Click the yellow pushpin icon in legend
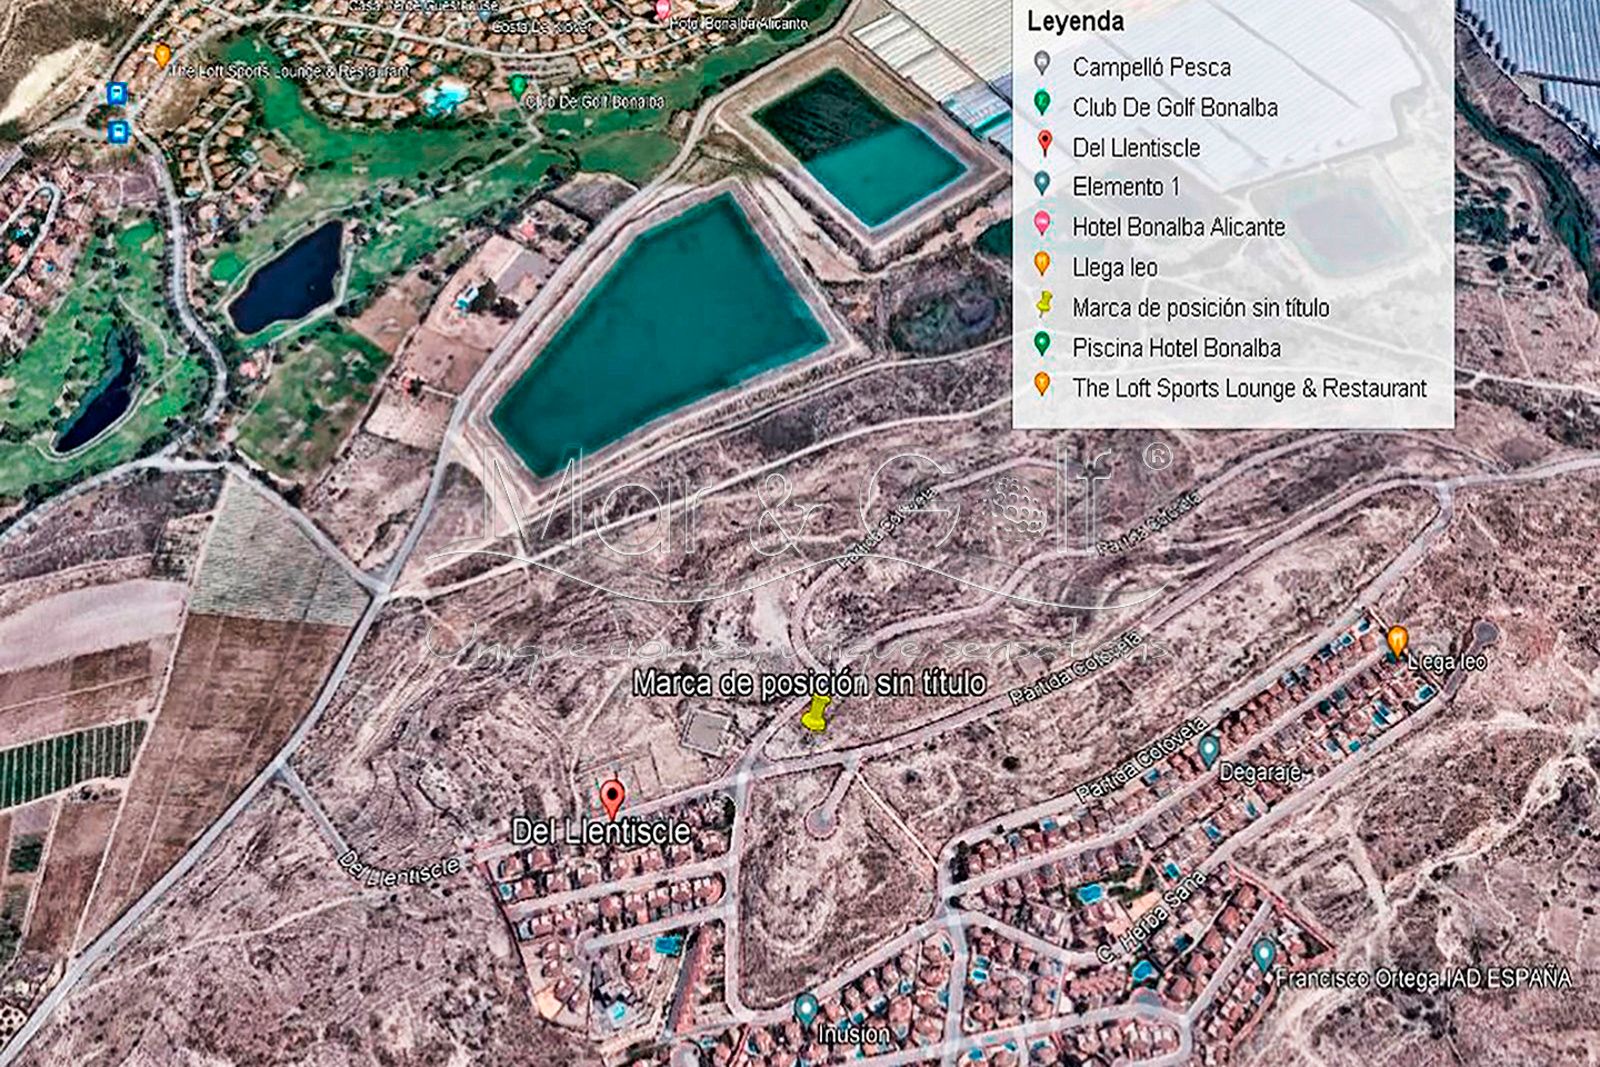 [1043, 305]
